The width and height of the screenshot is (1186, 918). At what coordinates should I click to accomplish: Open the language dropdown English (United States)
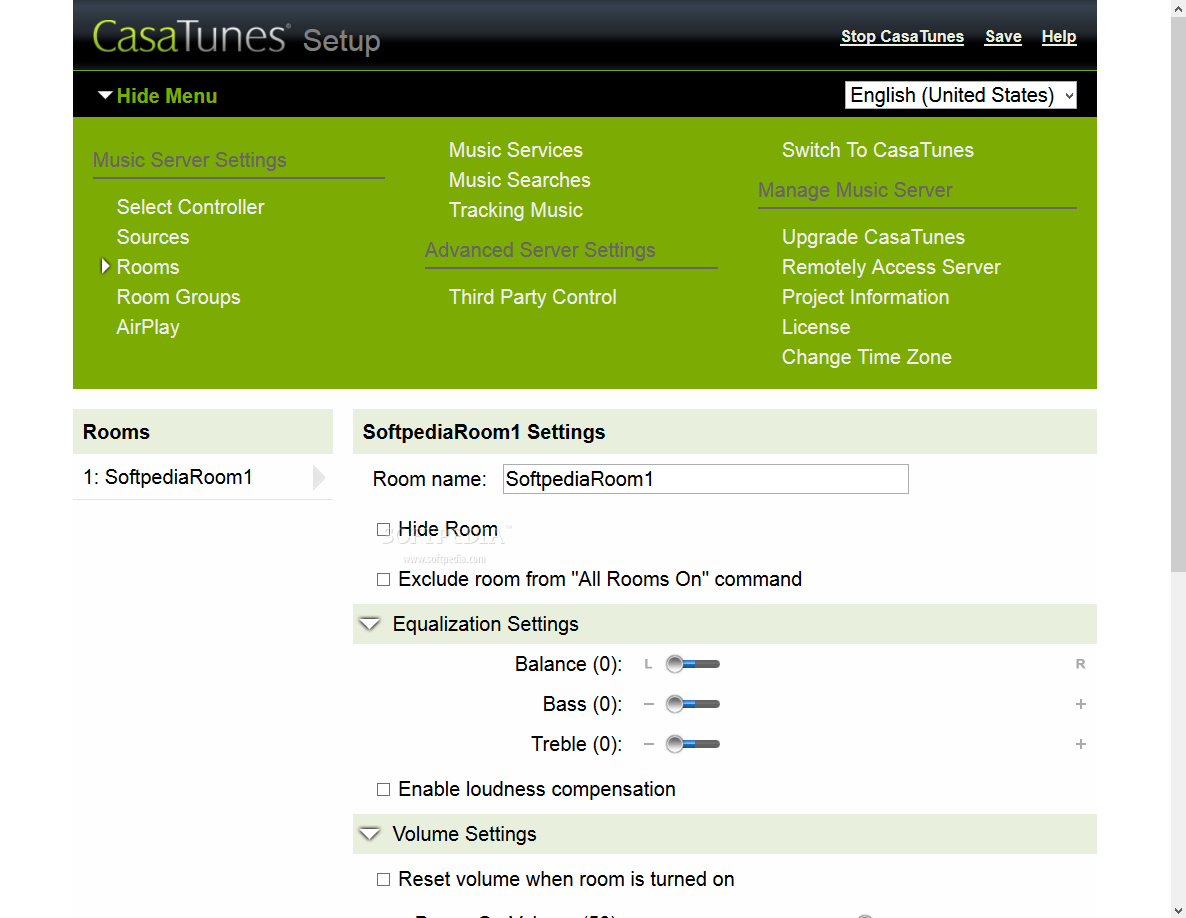[x=960, y=95]
